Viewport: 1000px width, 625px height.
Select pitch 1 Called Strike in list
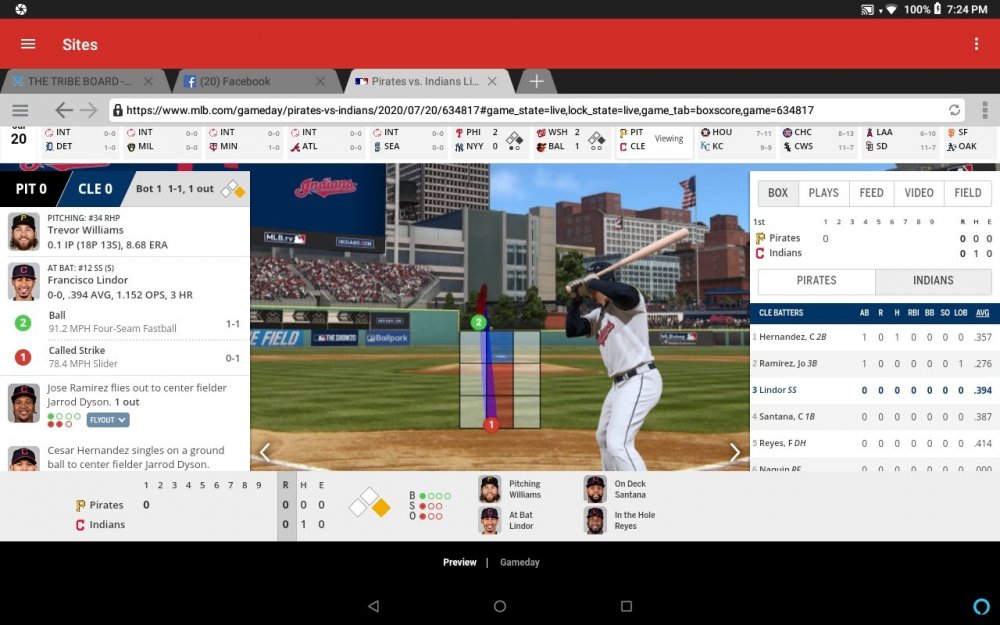(125, 358)
